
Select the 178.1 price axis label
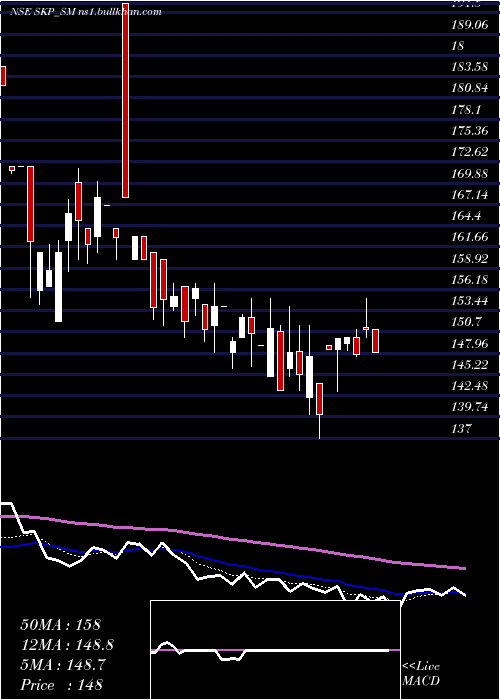[466, 109]
